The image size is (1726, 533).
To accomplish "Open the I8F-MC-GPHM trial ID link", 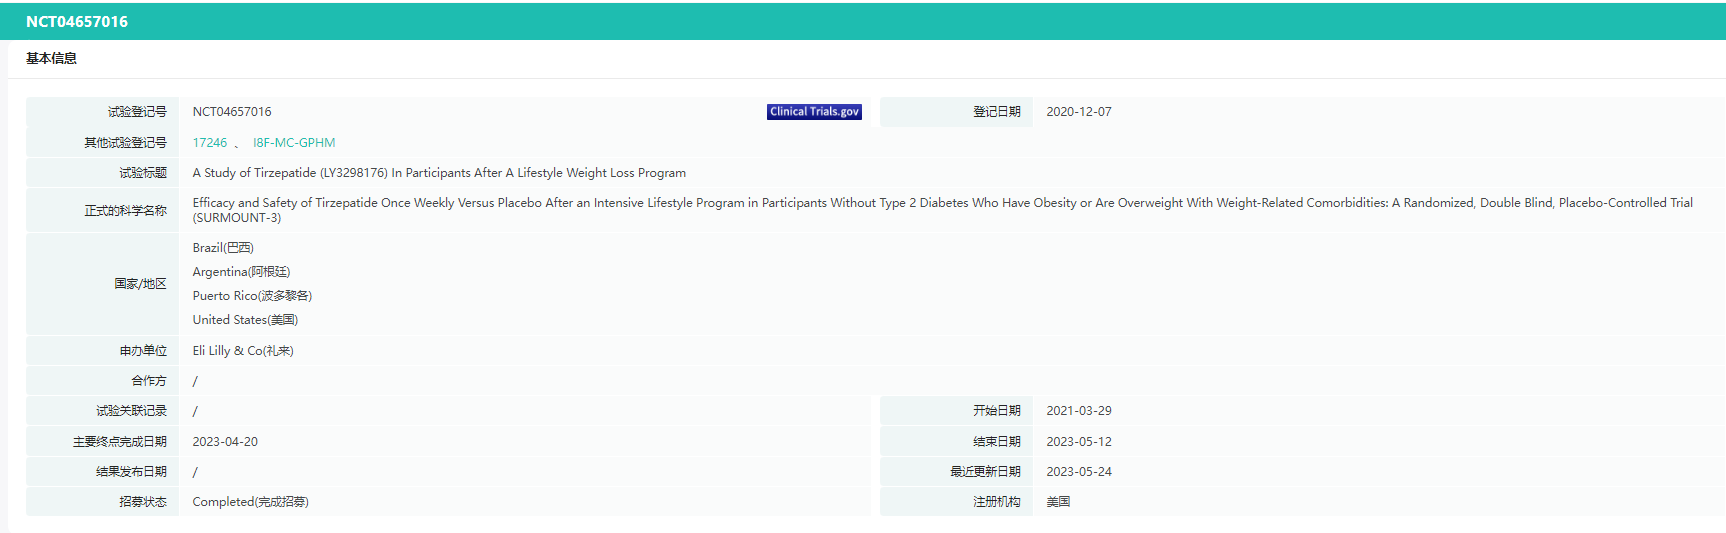I will [294, 143].
